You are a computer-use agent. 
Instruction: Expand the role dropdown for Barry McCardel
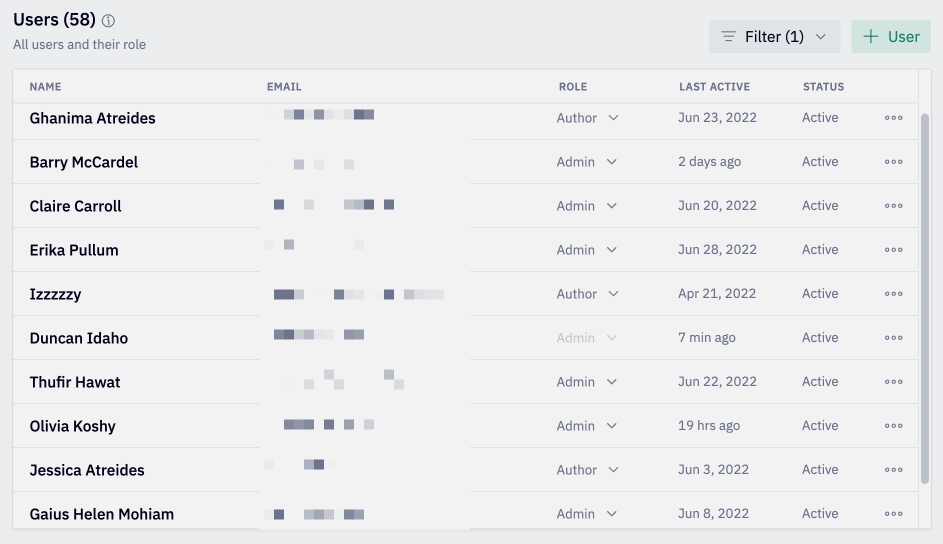[x=586, y=162]
